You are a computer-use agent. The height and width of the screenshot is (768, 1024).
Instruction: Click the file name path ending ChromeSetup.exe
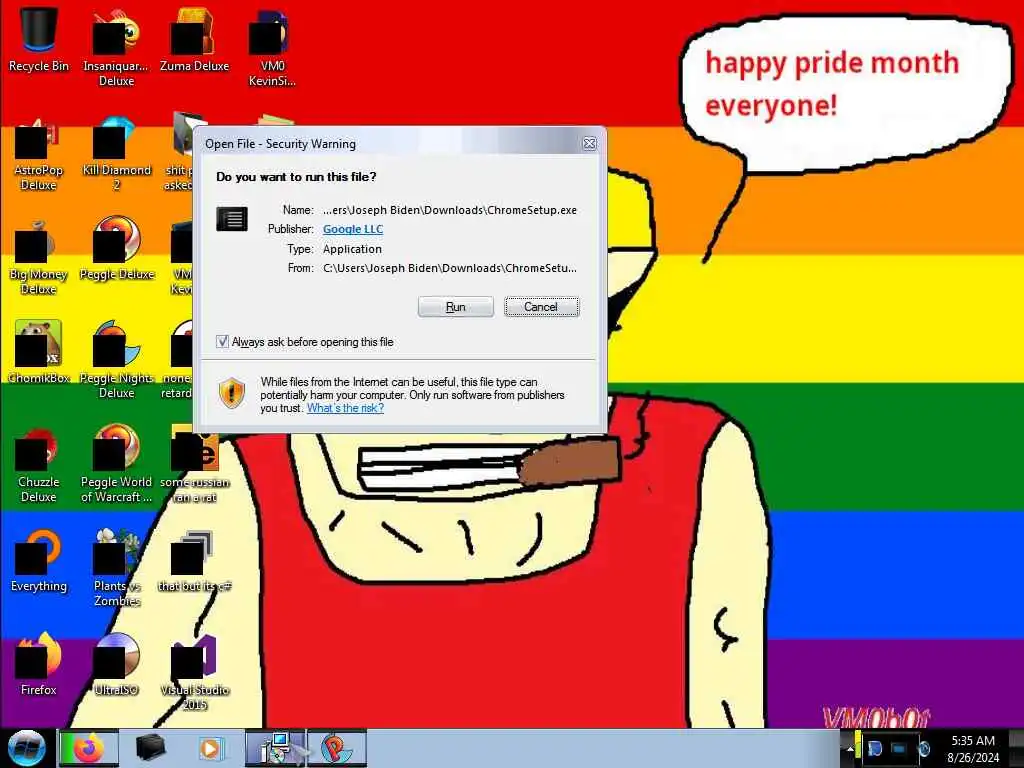[x=450, y=210]
